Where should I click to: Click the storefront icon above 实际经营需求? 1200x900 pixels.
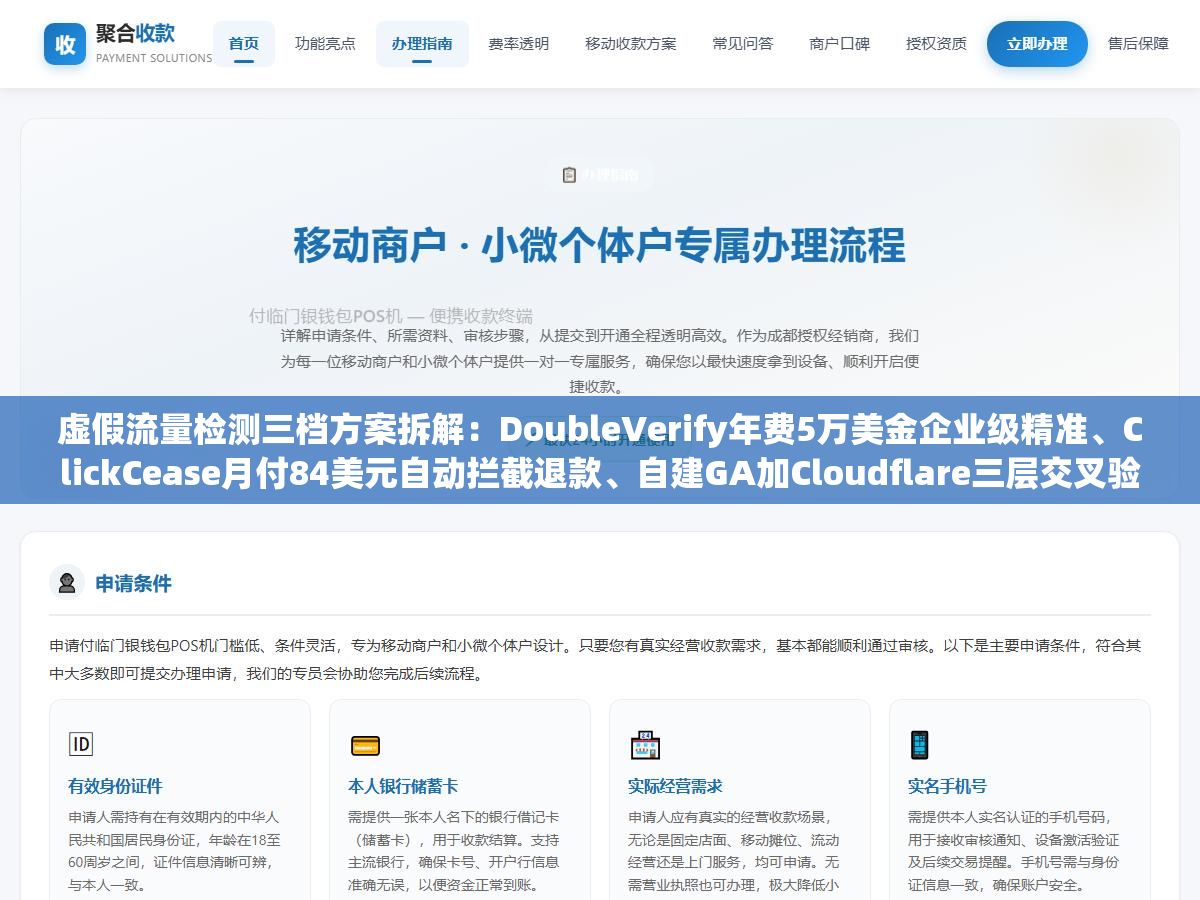645,745
